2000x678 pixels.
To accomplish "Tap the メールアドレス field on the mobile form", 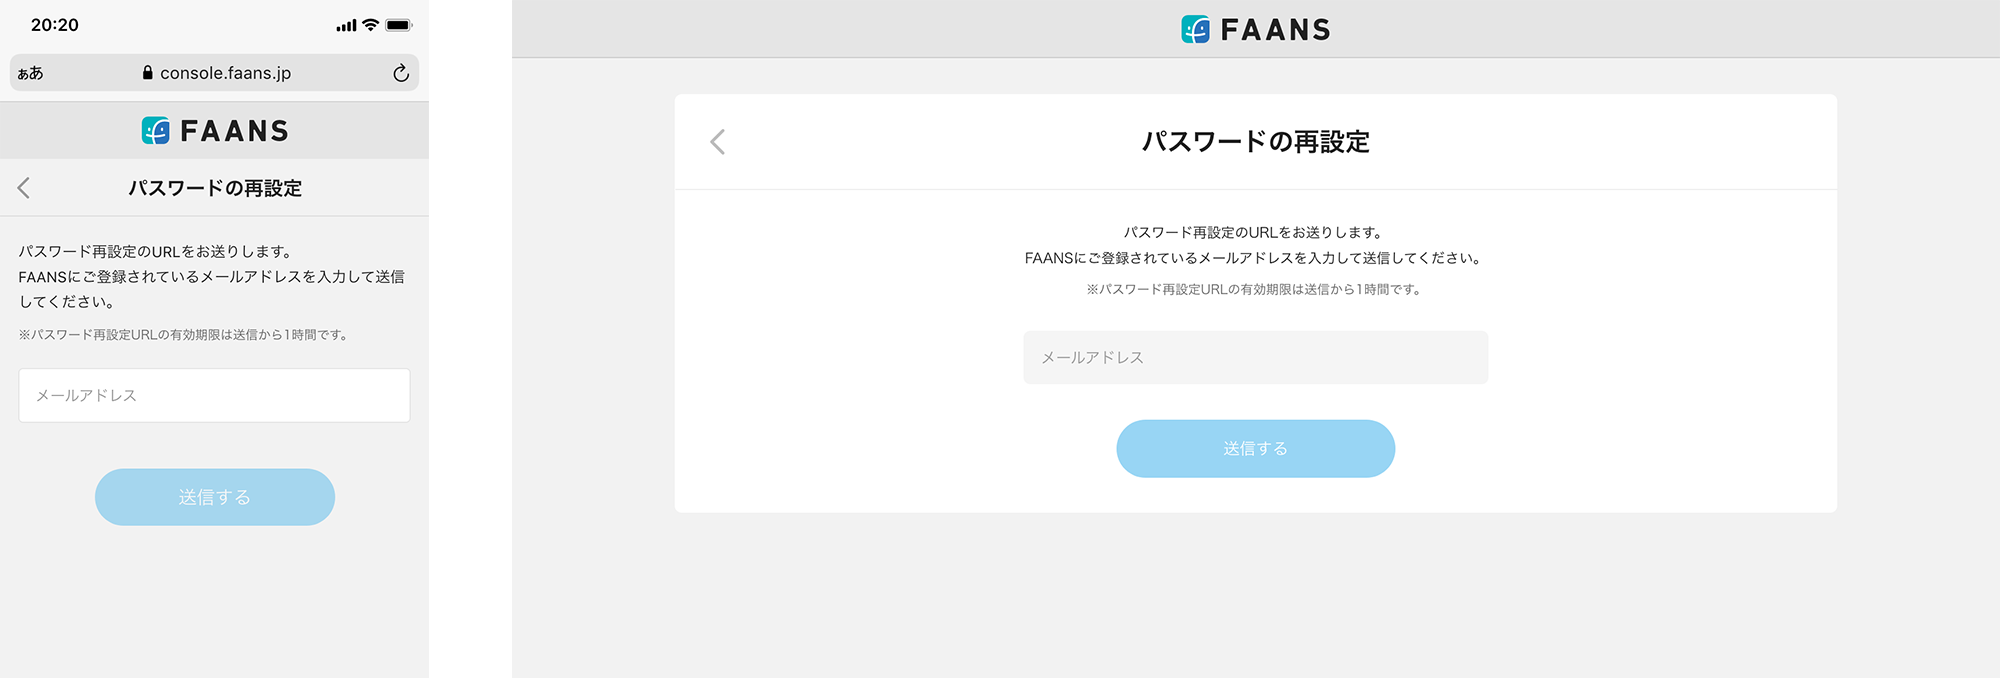I will (x=214, y=395).
